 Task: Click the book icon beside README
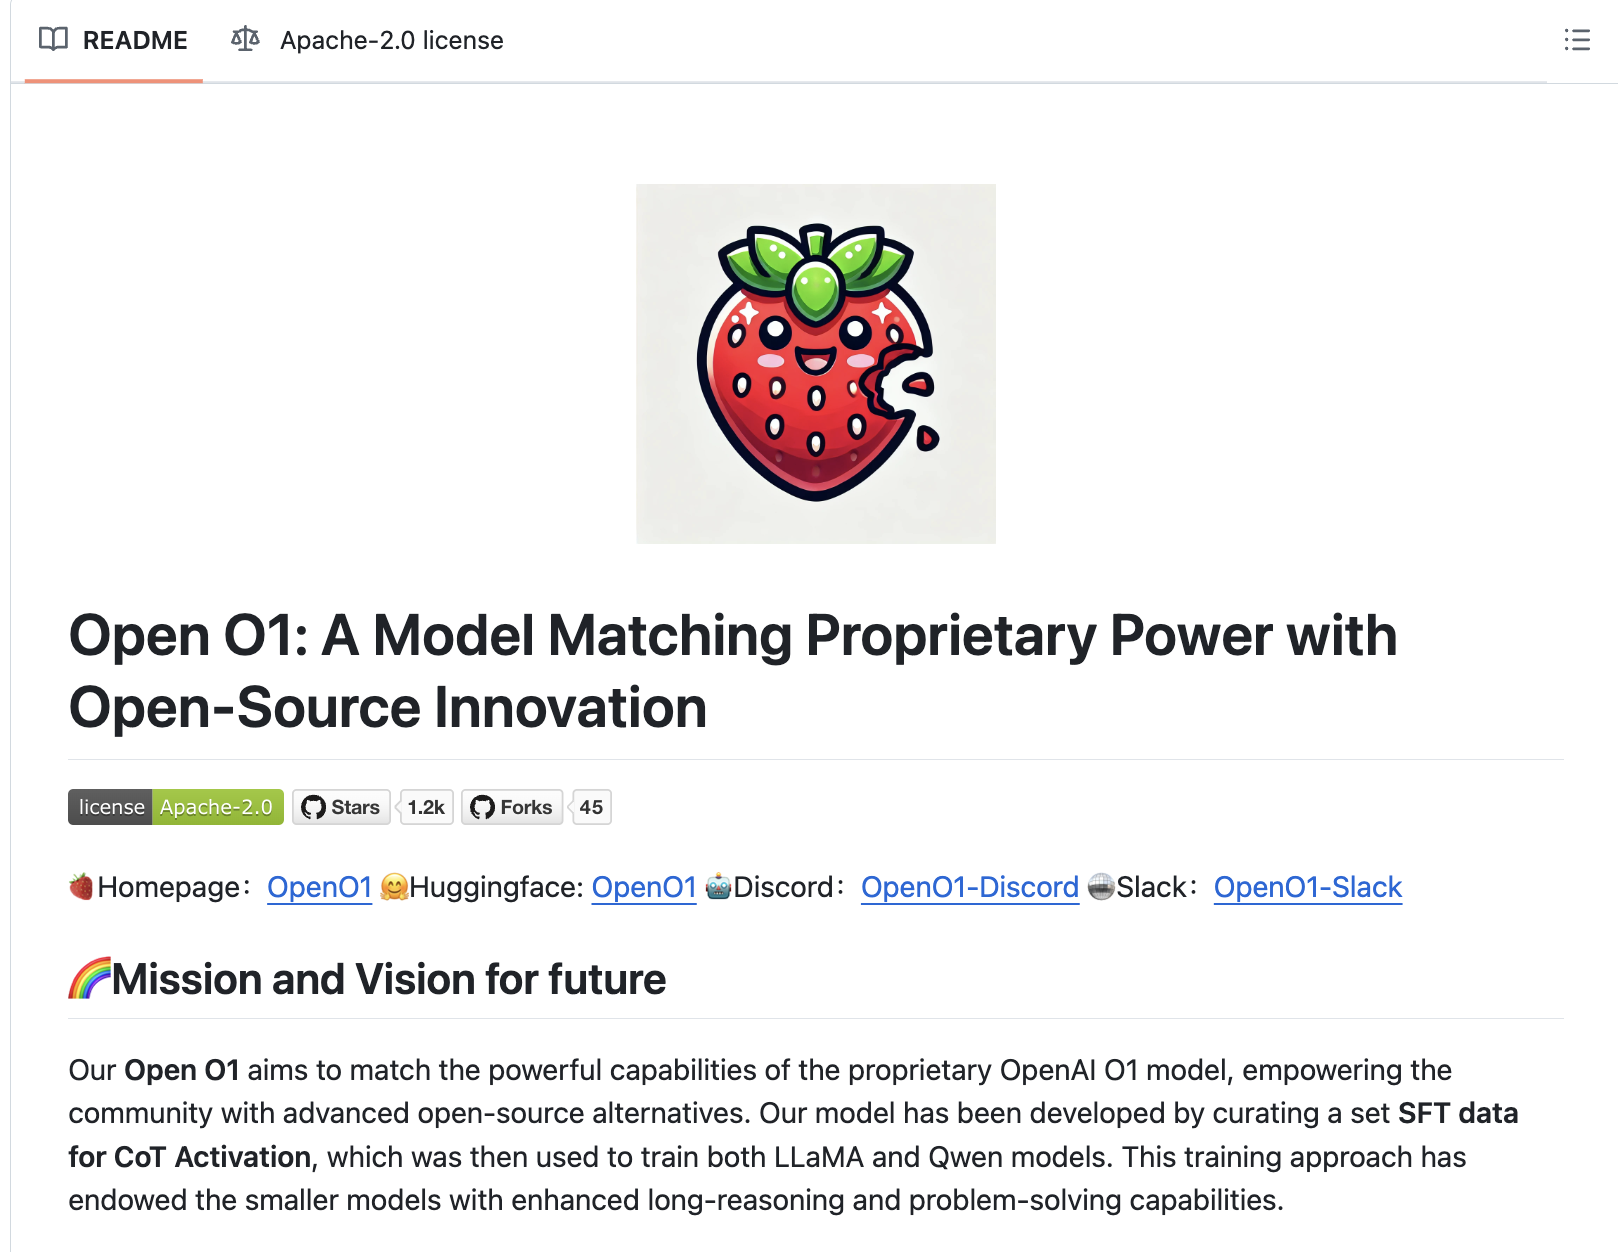(53, 40)
